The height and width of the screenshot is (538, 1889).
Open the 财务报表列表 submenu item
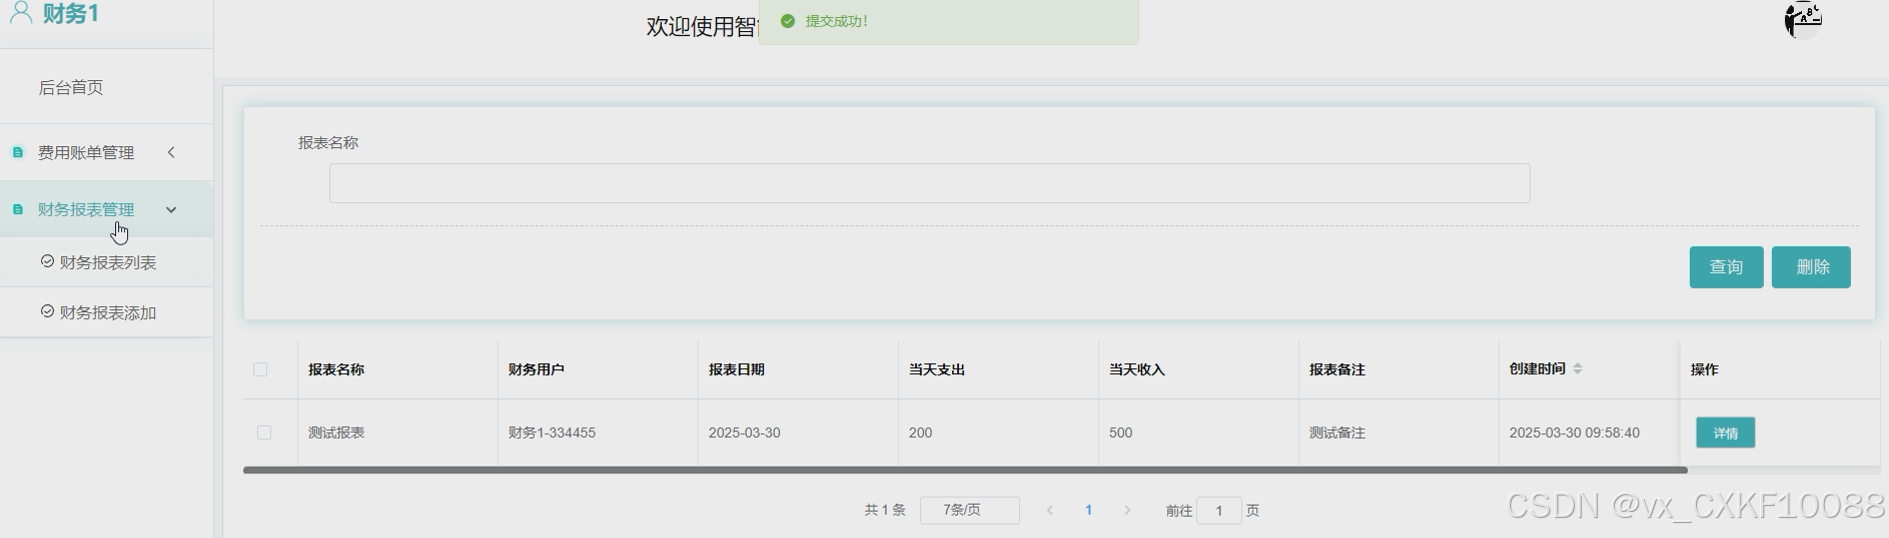pyautogui.click(x=106, y=262)
